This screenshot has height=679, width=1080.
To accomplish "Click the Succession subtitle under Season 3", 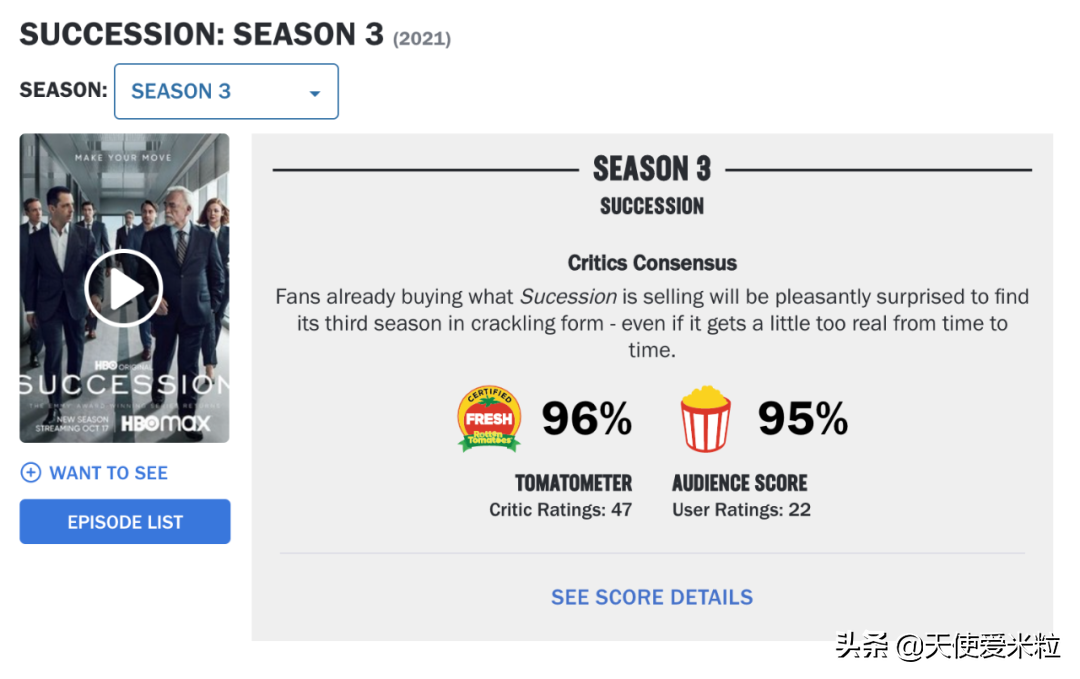I will pos(652,206).
